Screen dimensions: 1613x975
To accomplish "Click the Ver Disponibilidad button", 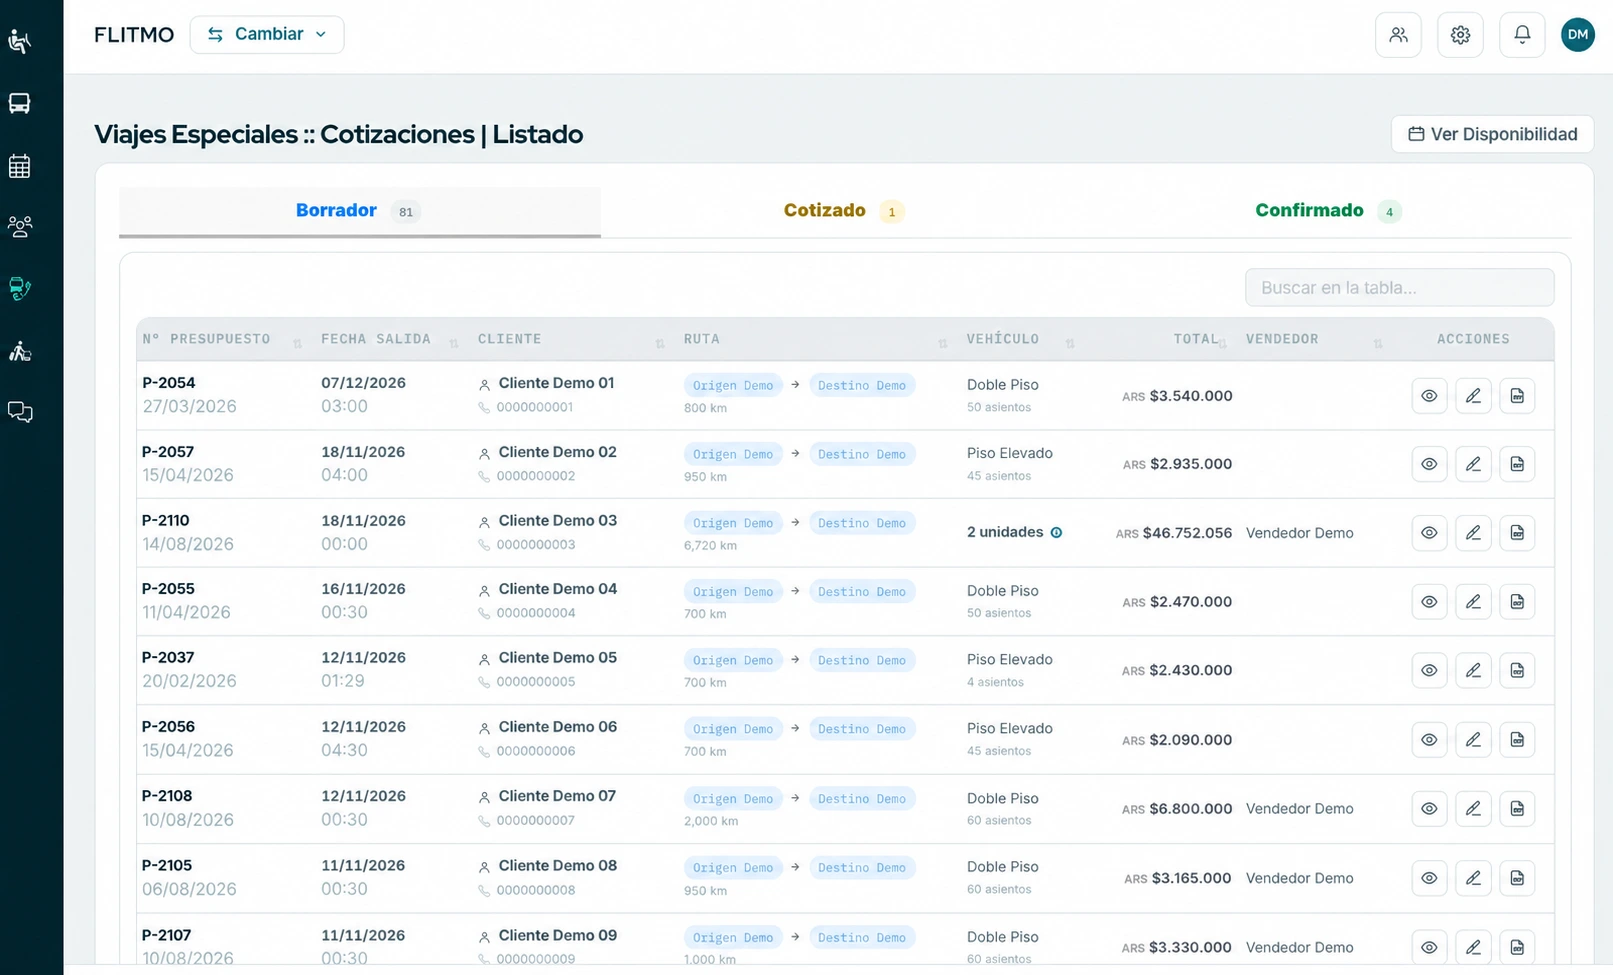I will coord(1492,134).
